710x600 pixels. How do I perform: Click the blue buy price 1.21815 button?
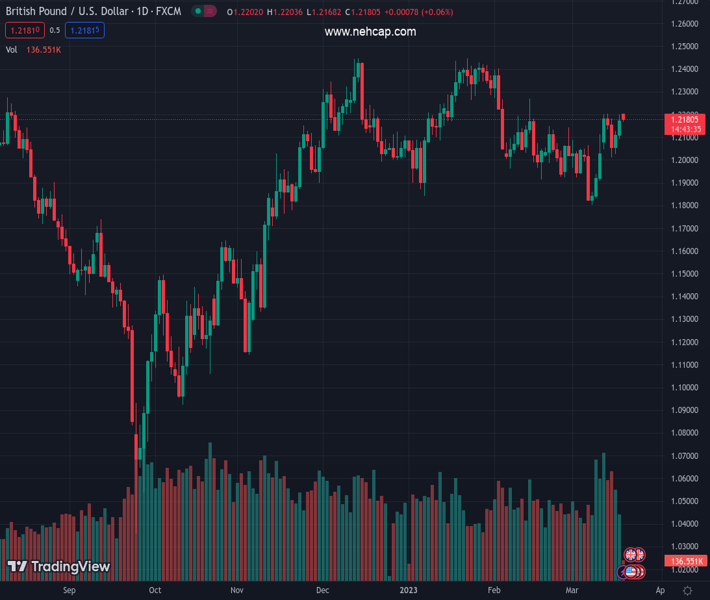[x=85, y=31]
